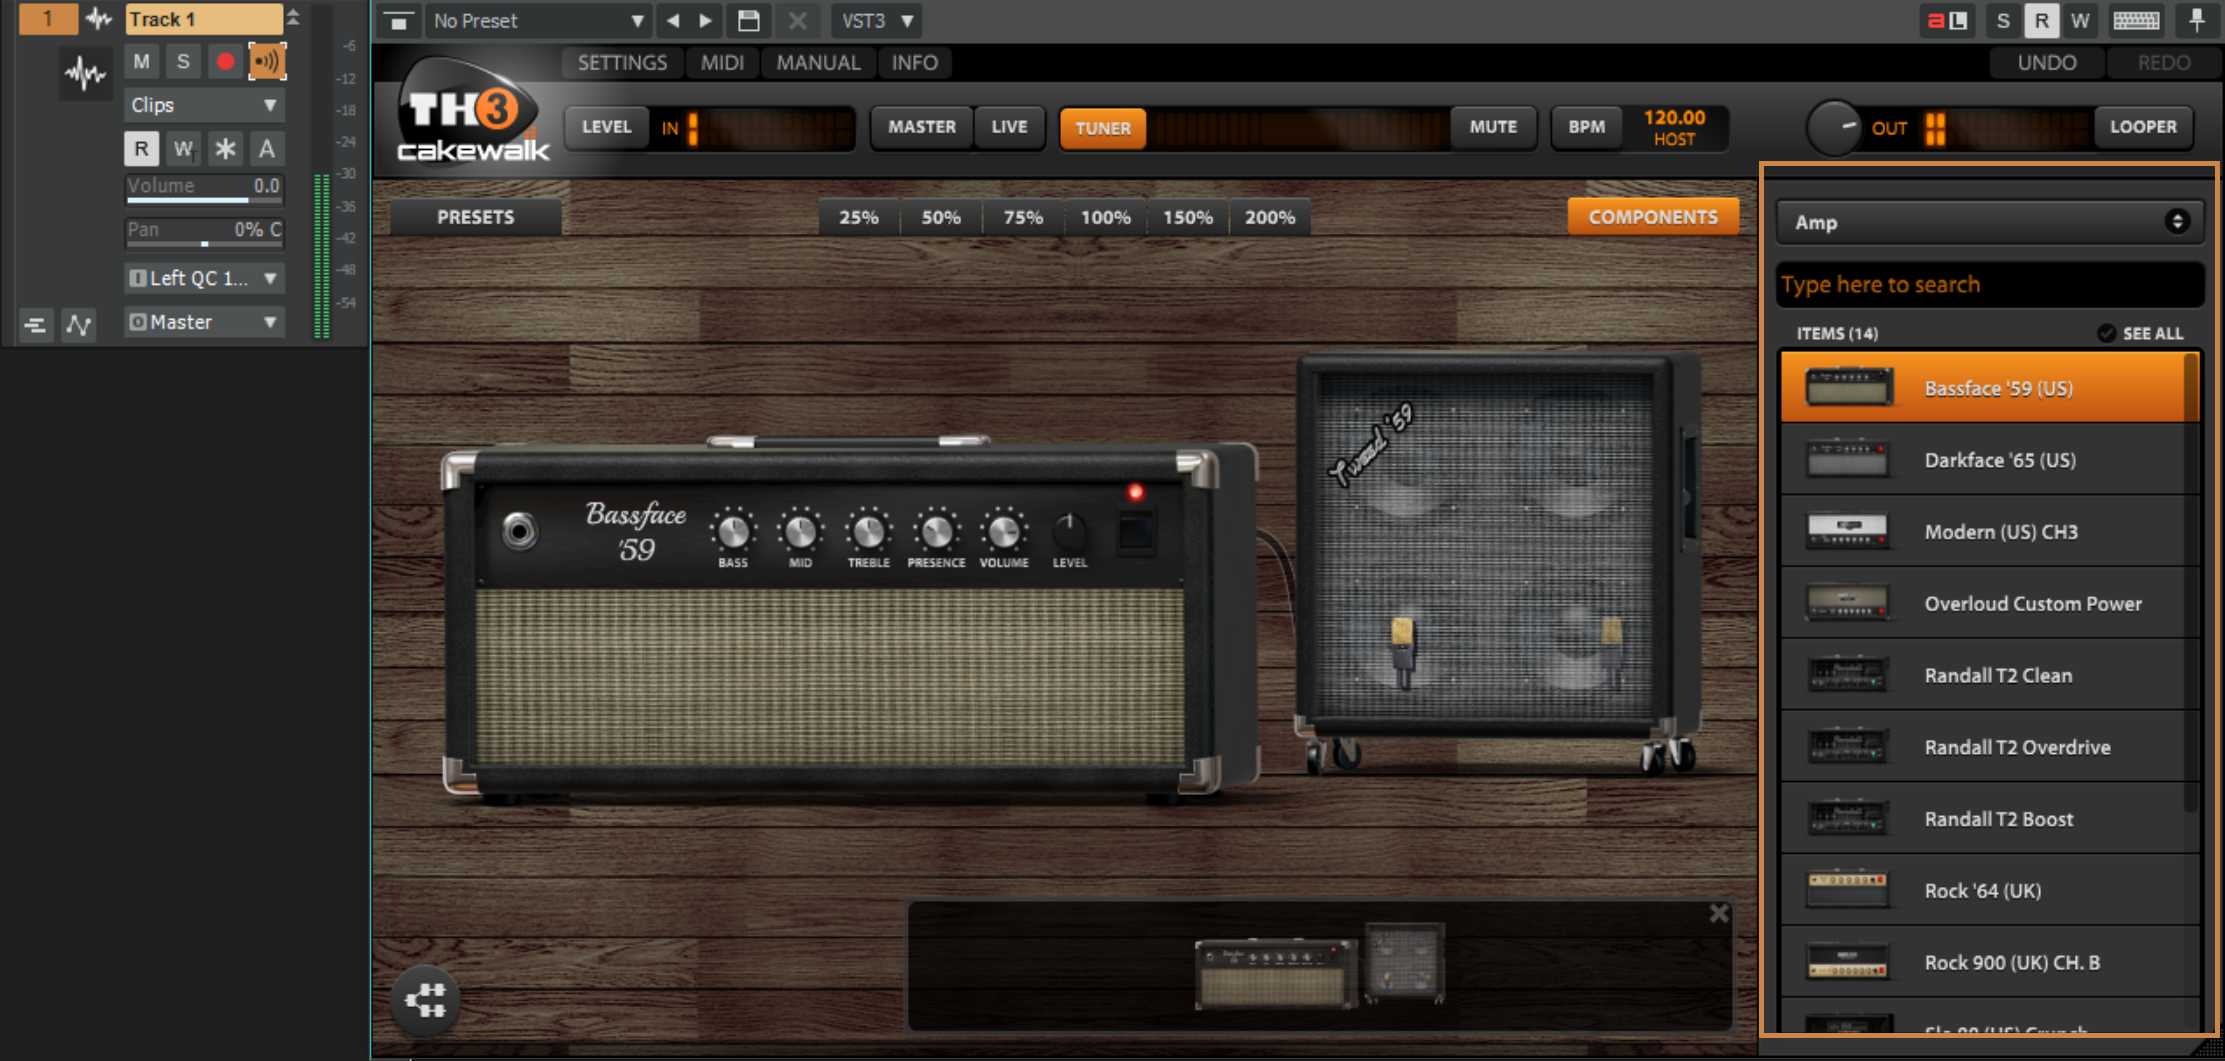The height and width of the screenshot is (1061, 2225).
Task: Toggle plugin header Write automation (W) button
Action: 2080,20
